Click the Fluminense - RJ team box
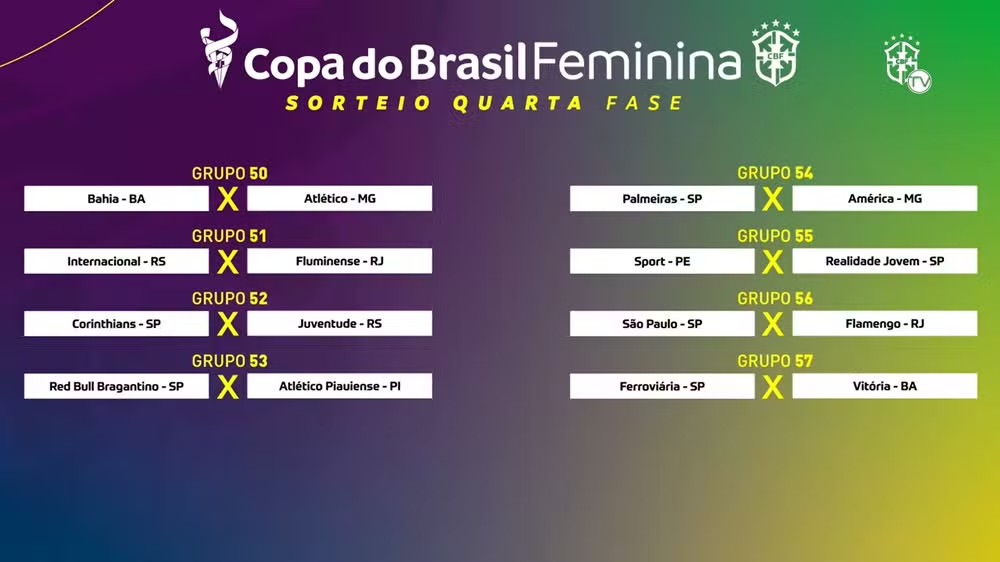This screenshot has width=1000, height=562. point(339,261)
